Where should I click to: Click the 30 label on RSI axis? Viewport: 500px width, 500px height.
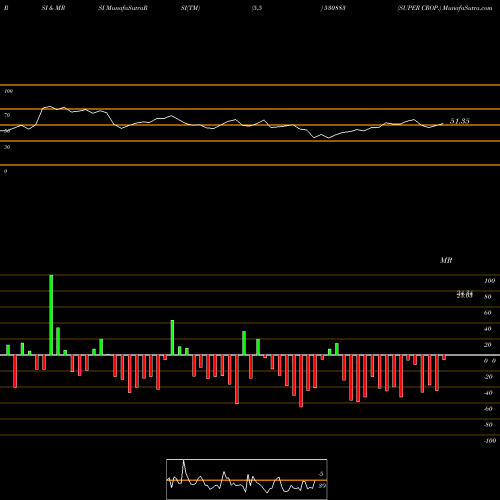coord(7,147)
